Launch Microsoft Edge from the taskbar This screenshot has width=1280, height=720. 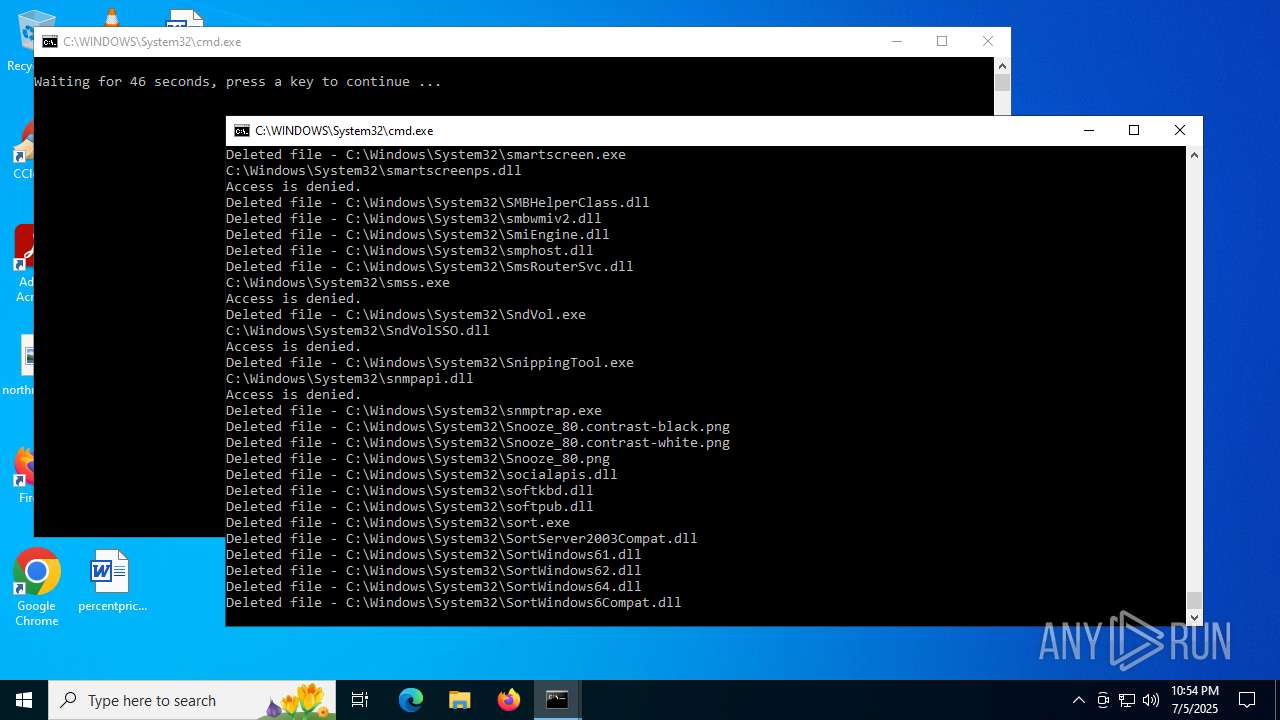(411, 700)
